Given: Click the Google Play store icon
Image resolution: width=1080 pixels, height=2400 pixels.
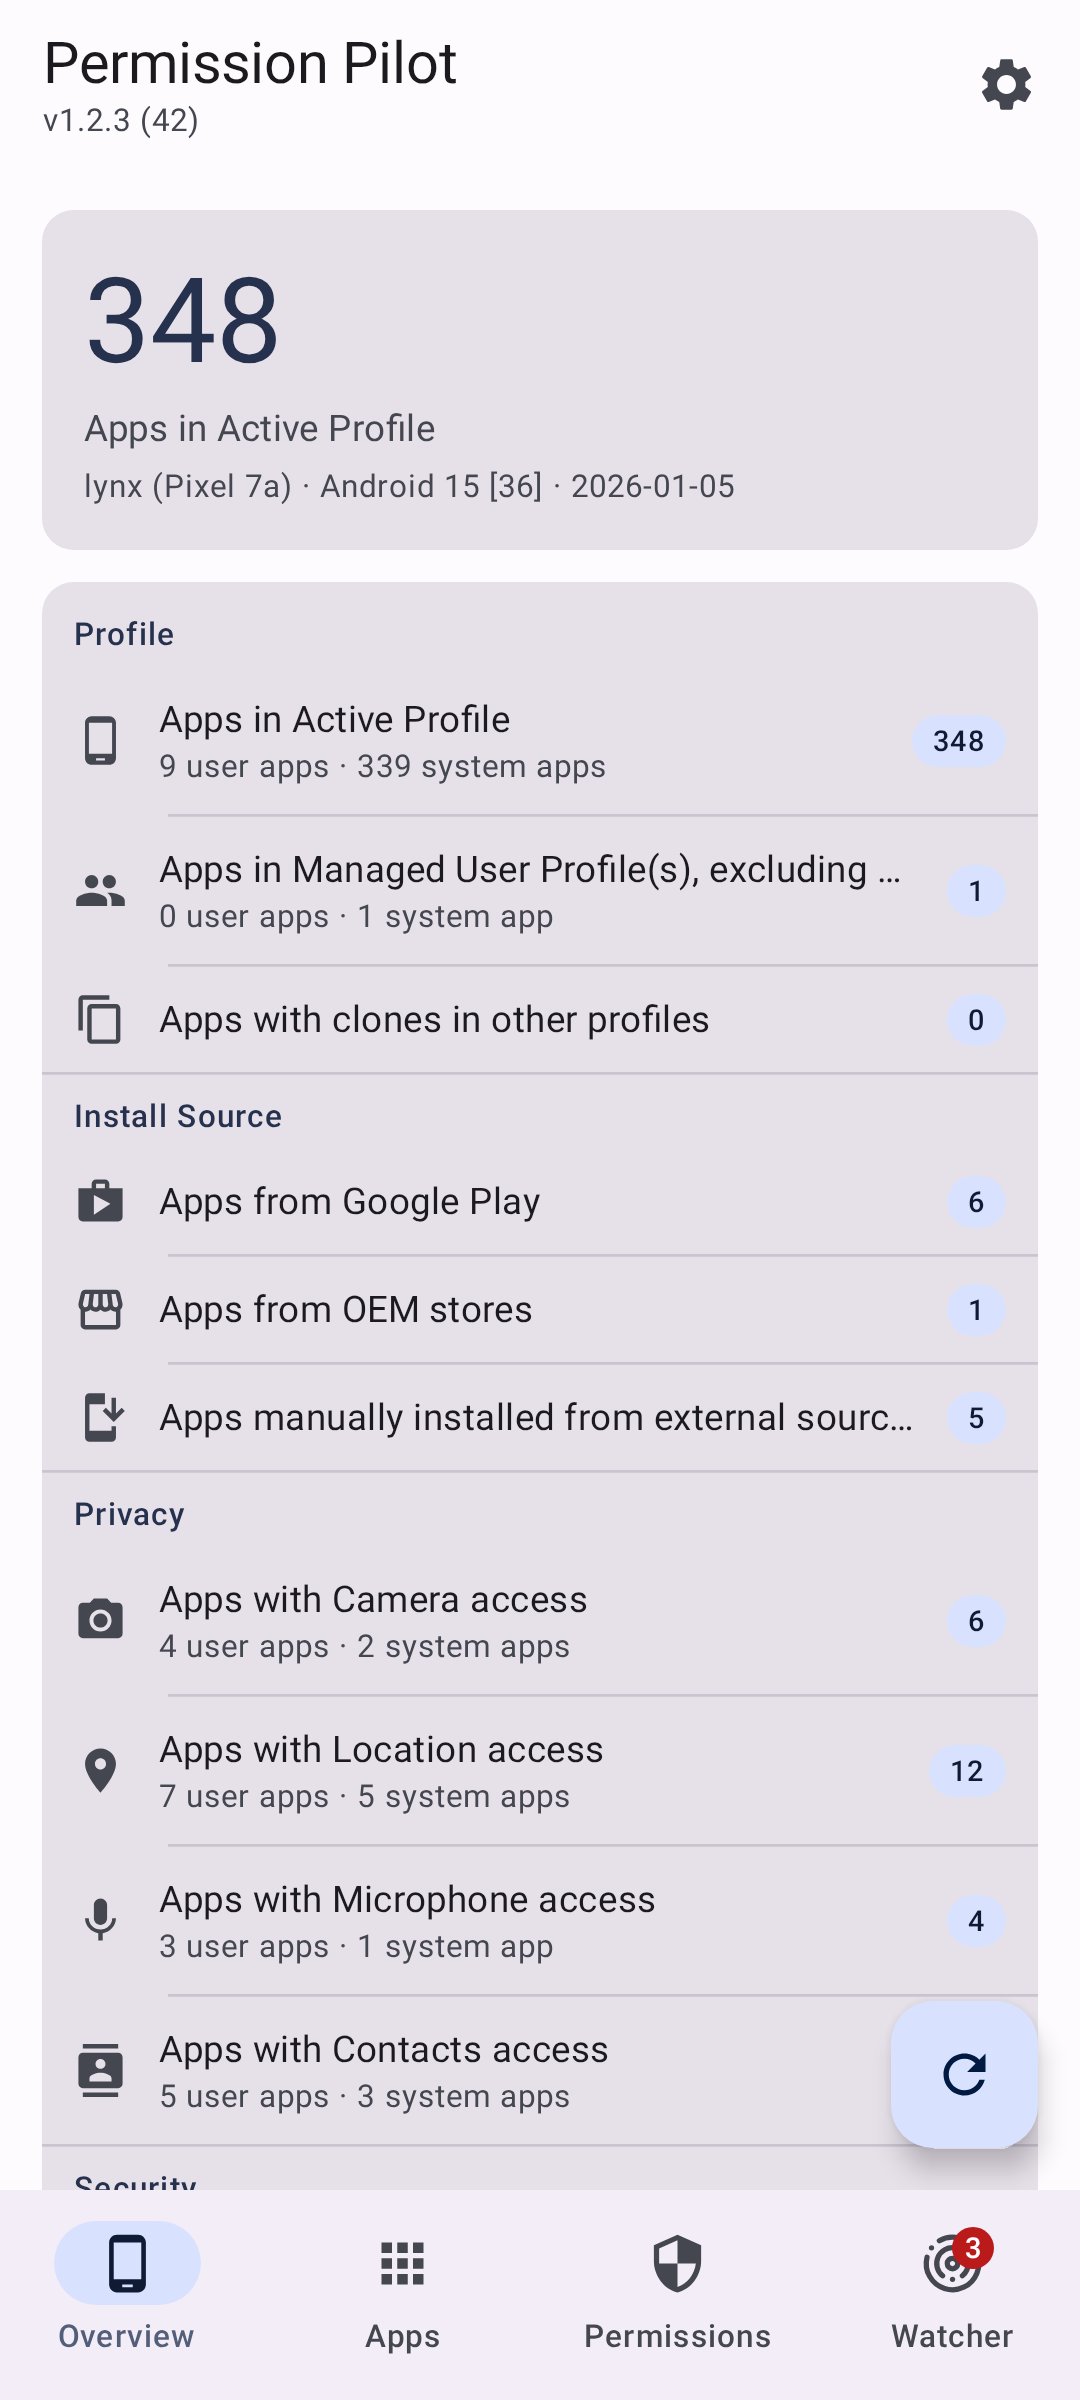Looking at the screenshot, I should (x=100, y=1202).
